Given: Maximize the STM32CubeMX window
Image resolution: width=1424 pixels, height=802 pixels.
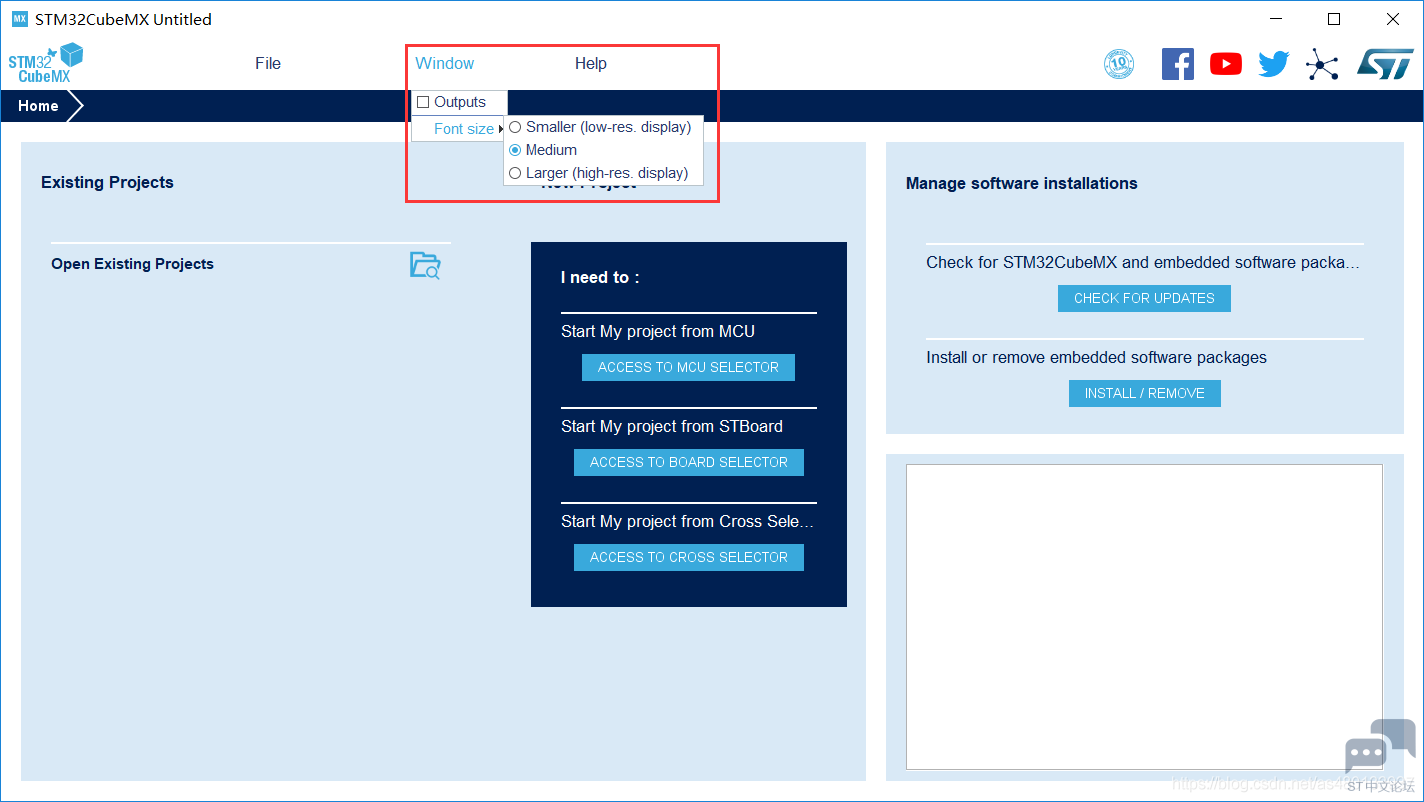Looking at the screenshot, I should pyautogui.click(x=1334, y=19).
